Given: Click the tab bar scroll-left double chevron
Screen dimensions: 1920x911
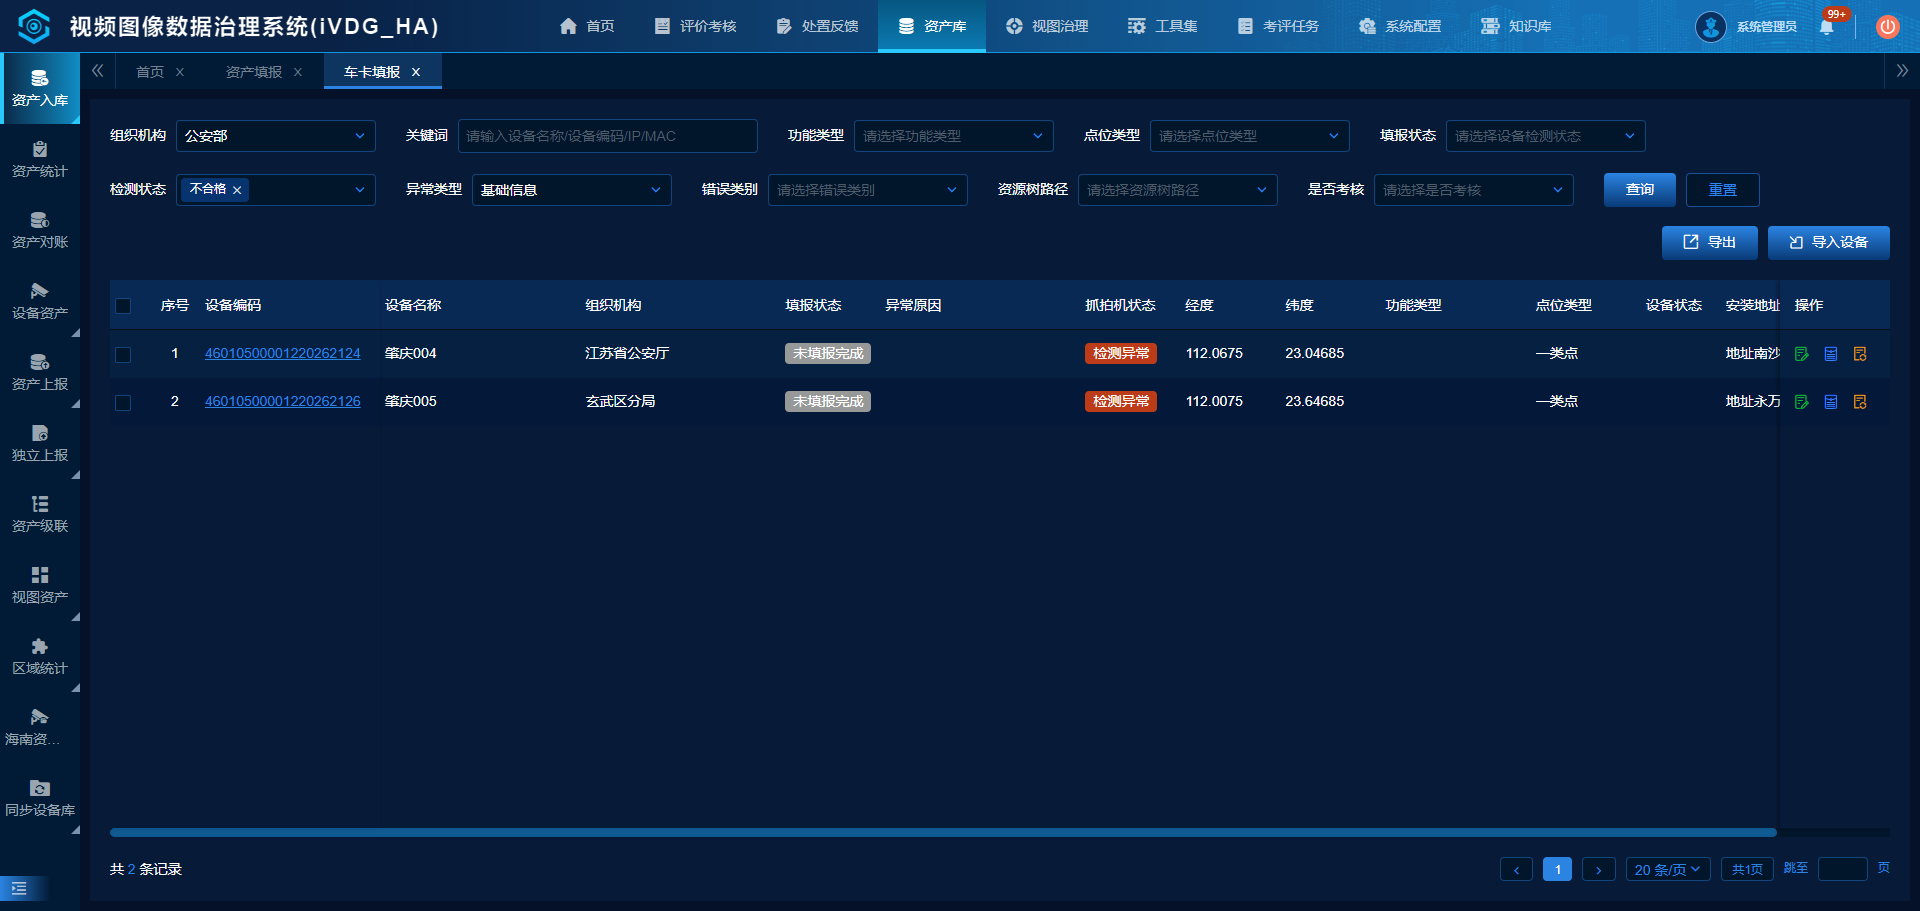Looking at the screenshot, I should (98, 71).
